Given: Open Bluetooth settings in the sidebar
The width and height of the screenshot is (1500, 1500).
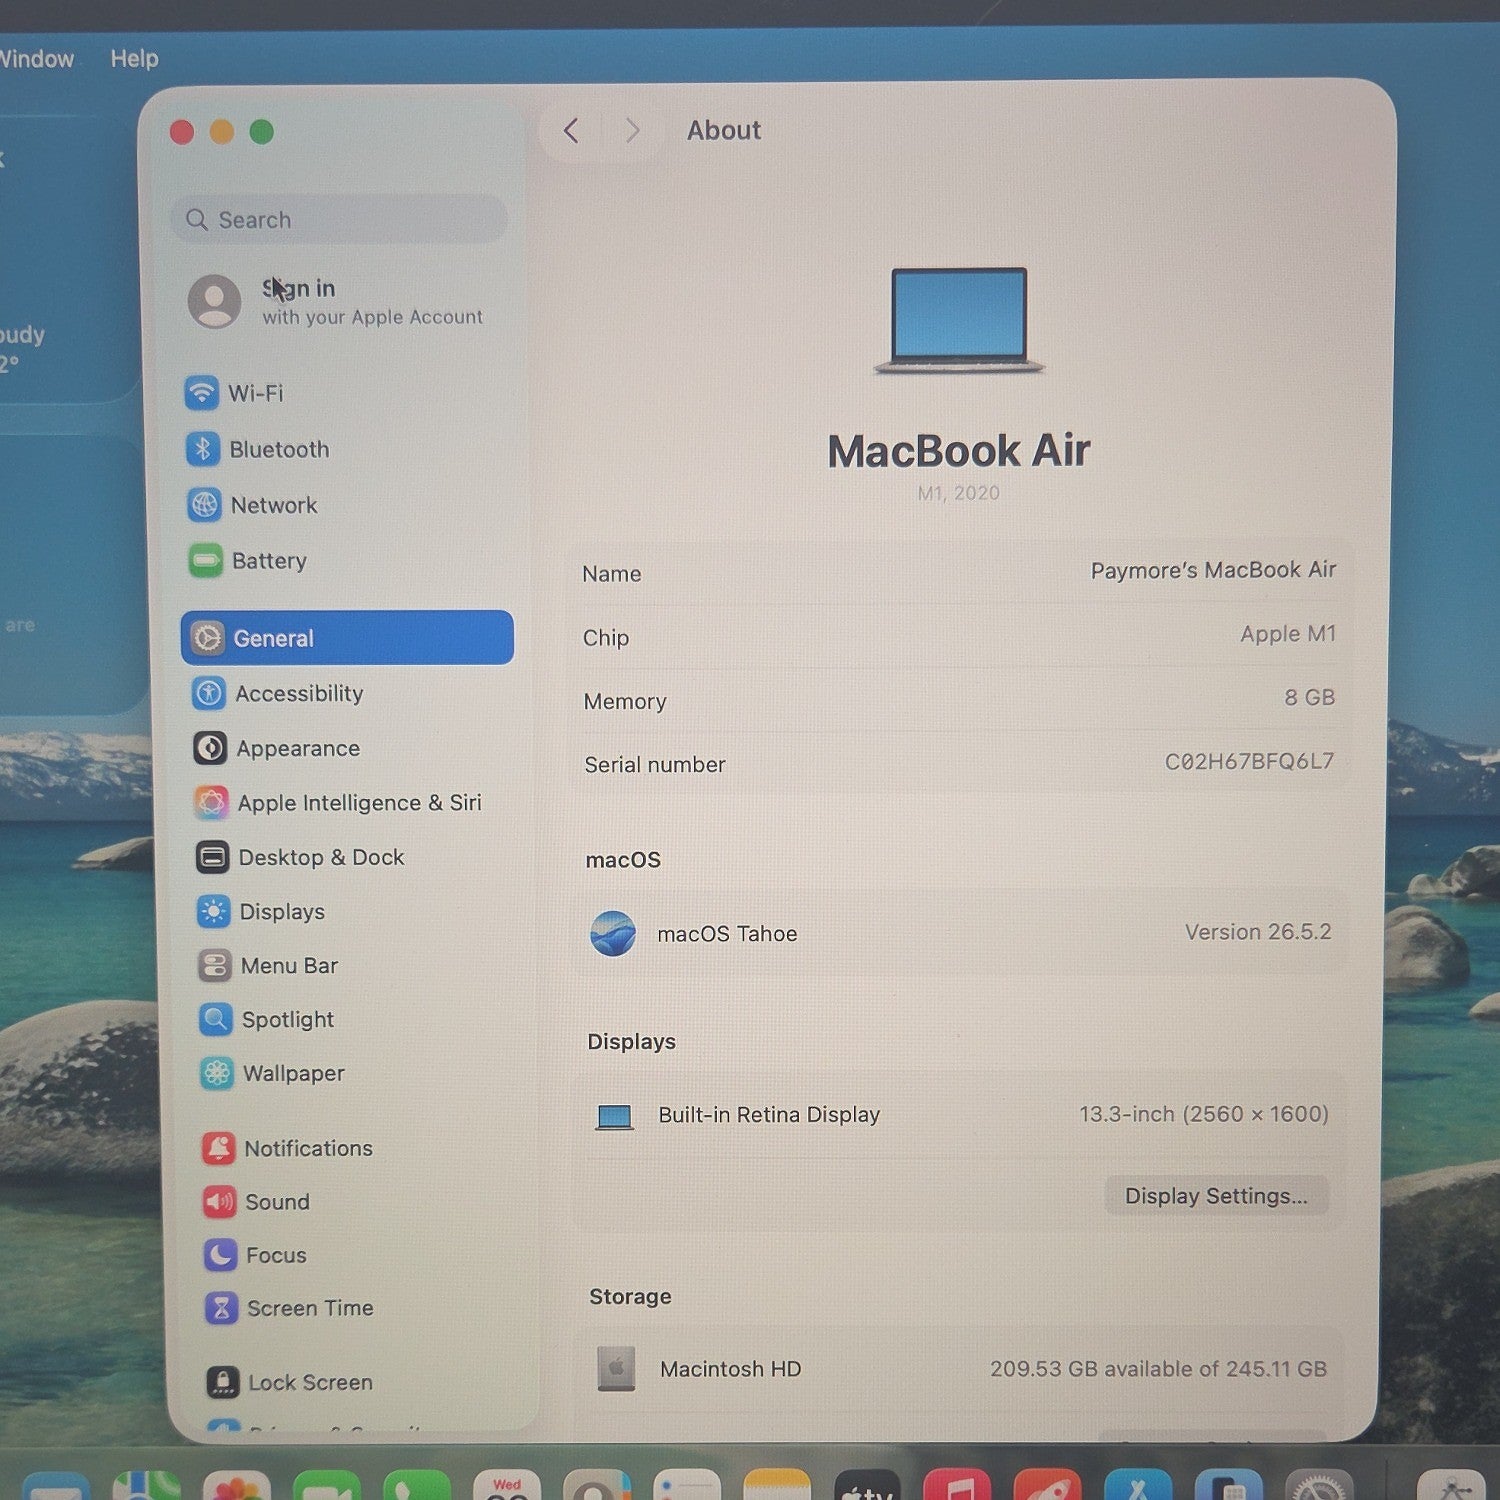Looking at the screenshot, I should pos(258,449).
